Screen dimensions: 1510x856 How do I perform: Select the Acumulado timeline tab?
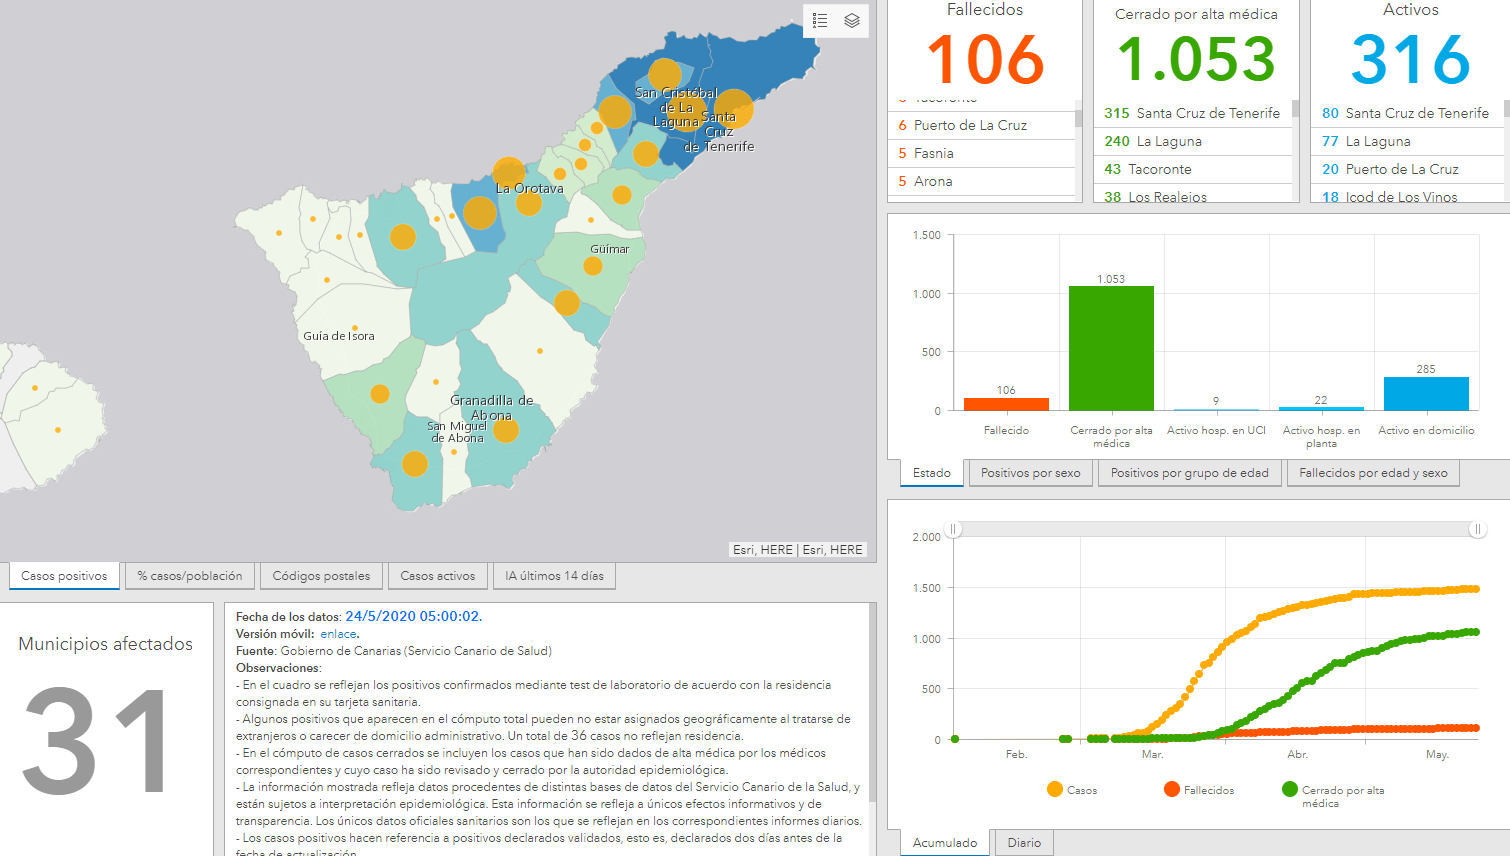click(x=945, y=843)
